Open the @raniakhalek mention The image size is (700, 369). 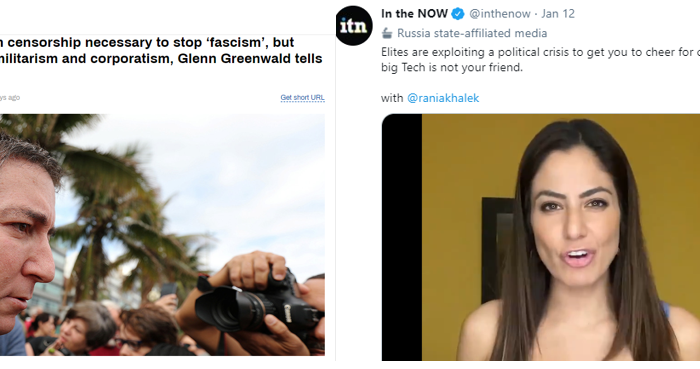click(443, 98)
